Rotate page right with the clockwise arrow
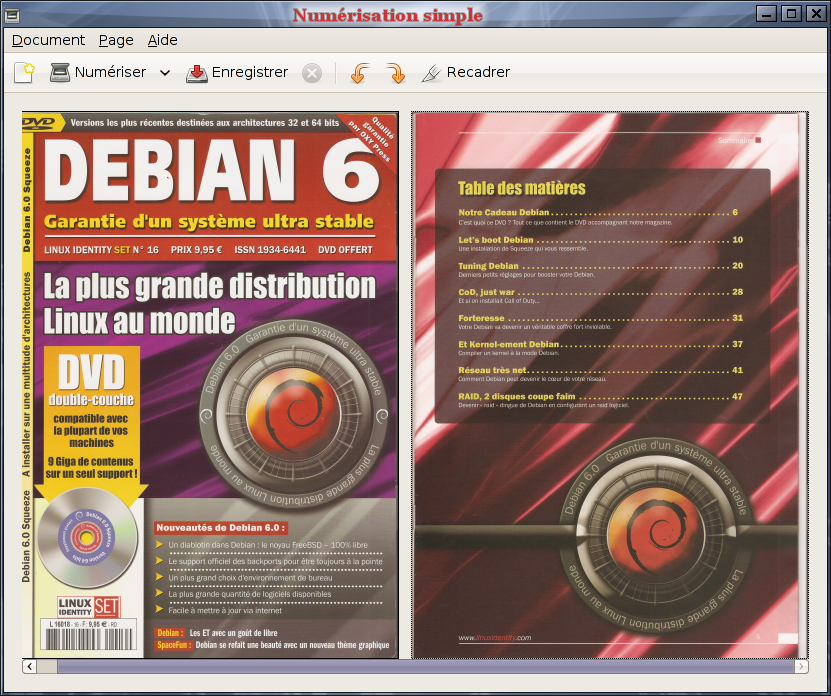Screen dimensions: 831x696 [396, 73]
